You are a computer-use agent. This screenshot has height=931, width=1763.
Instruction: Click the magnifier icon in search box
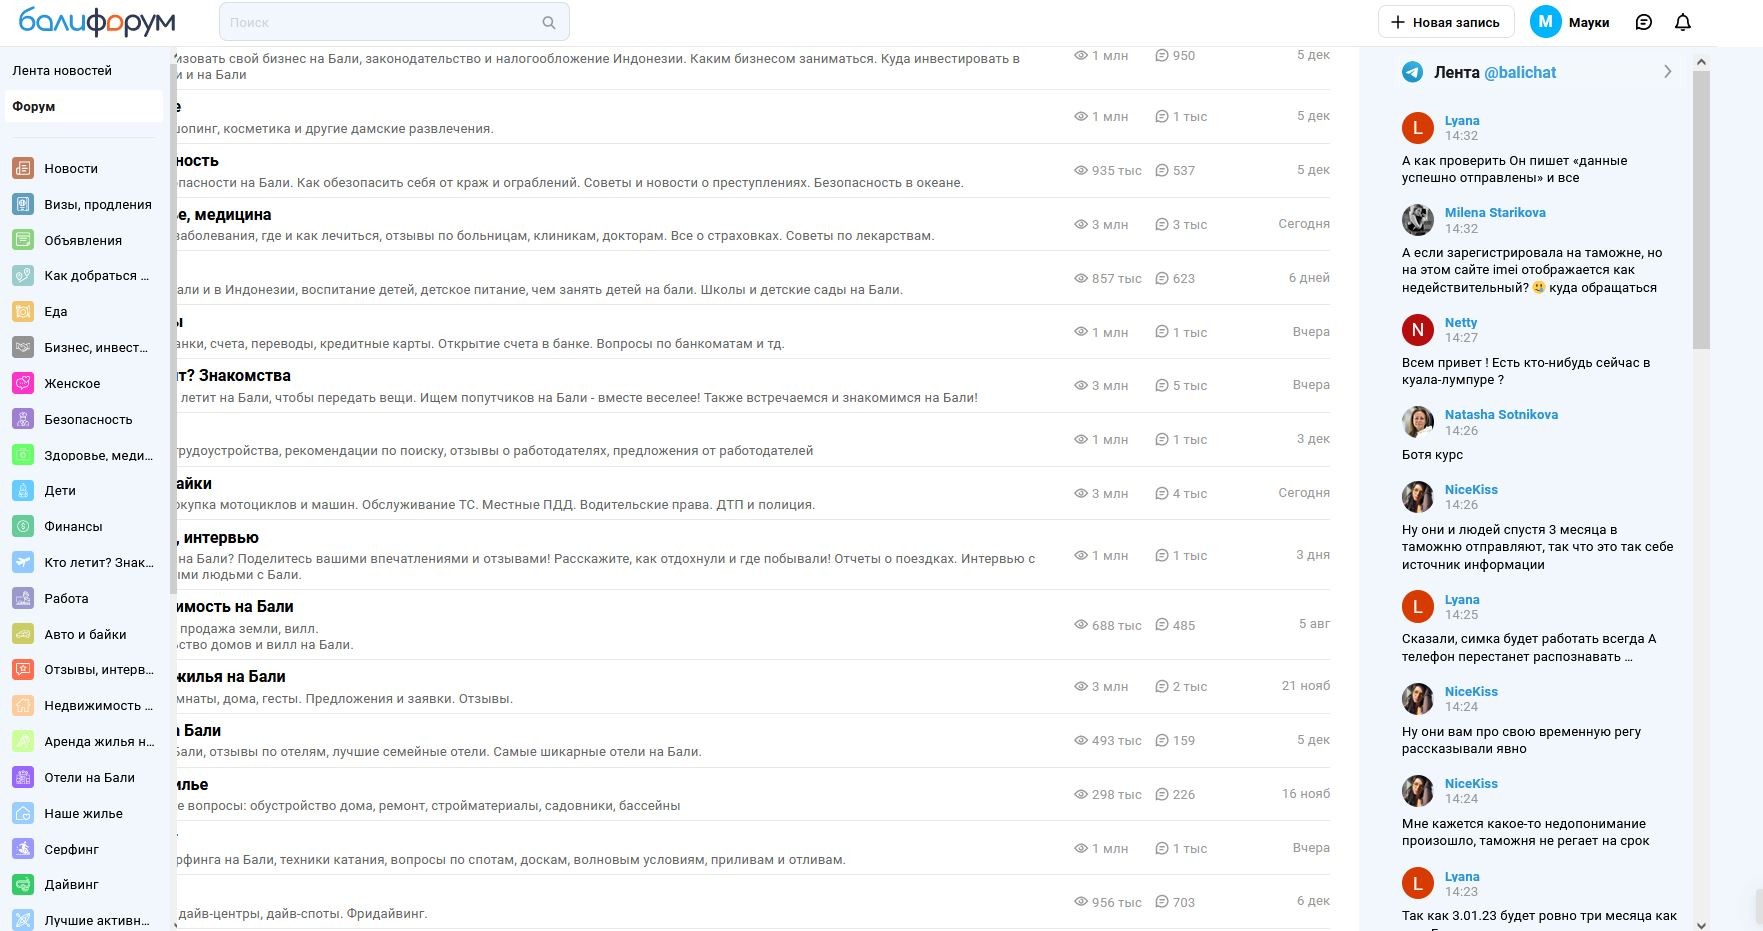[x=548, y=22]
